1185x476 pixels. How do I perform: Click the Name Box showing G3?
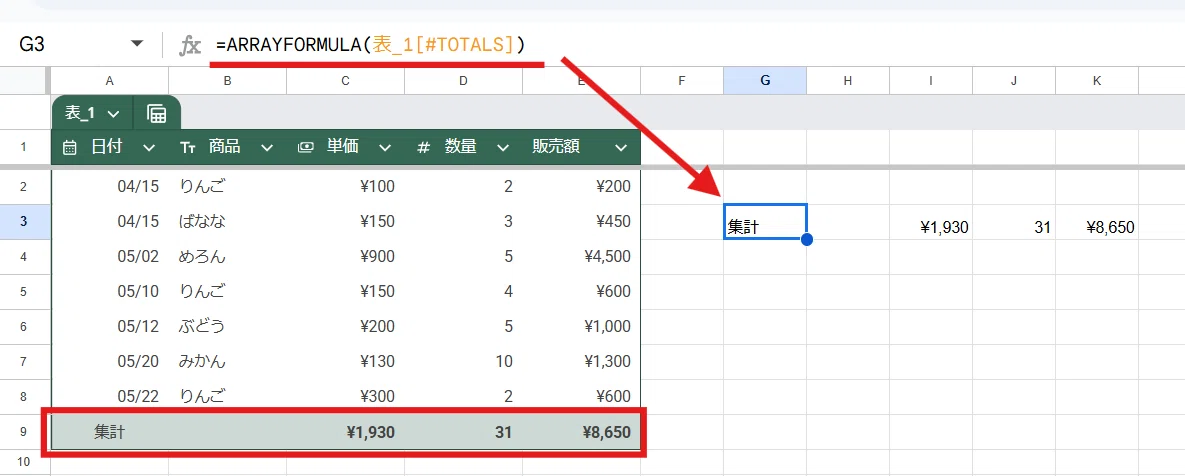click(32, 45)
